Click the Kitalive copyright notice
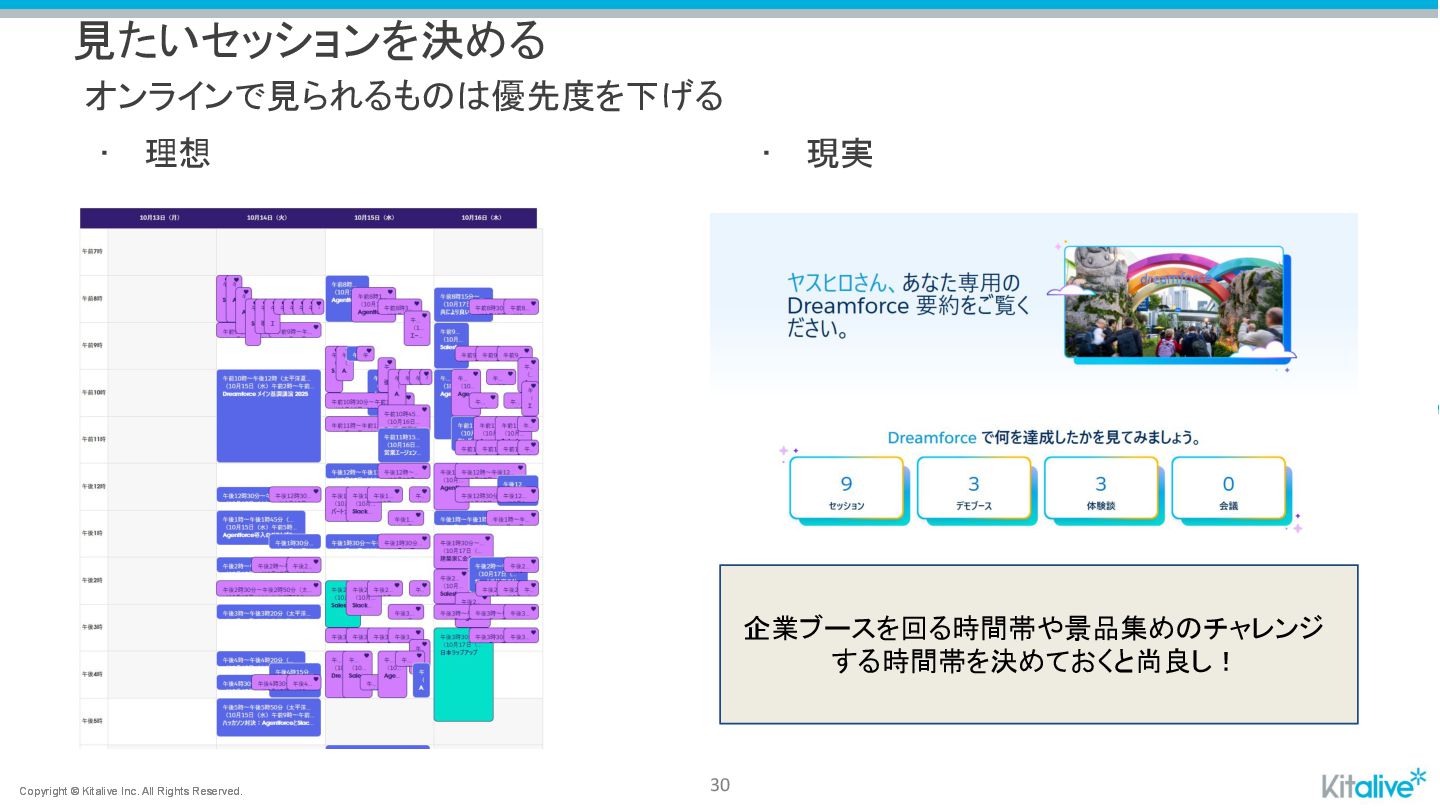The height and width of the screenshot is (810, 1440). click(x=131, y=791)
